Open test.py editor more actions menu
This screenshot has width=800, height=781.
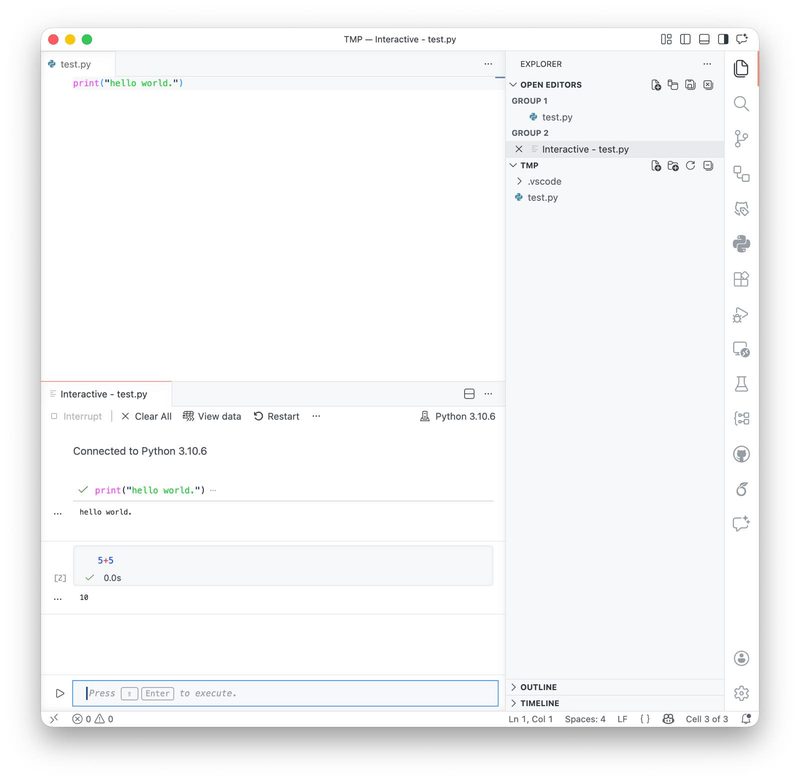(488, 64)
